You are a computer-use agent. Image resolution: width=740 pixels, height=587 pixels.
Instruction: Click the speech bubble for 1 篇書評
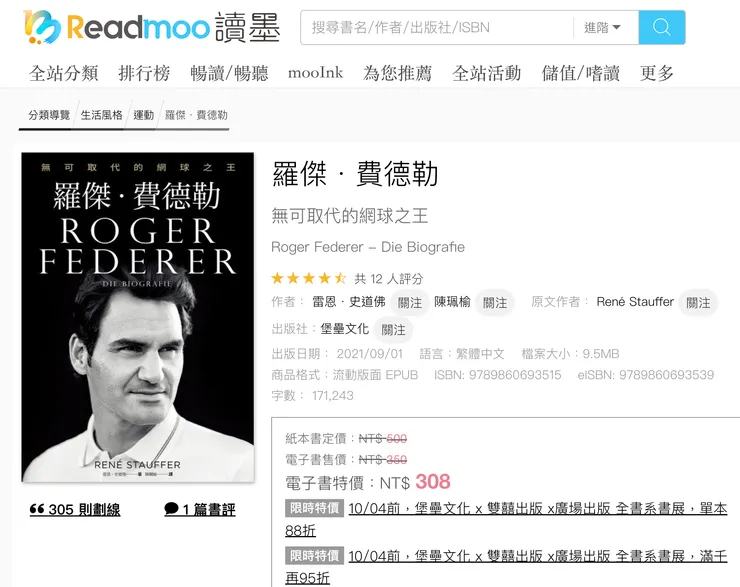[171, 509]
